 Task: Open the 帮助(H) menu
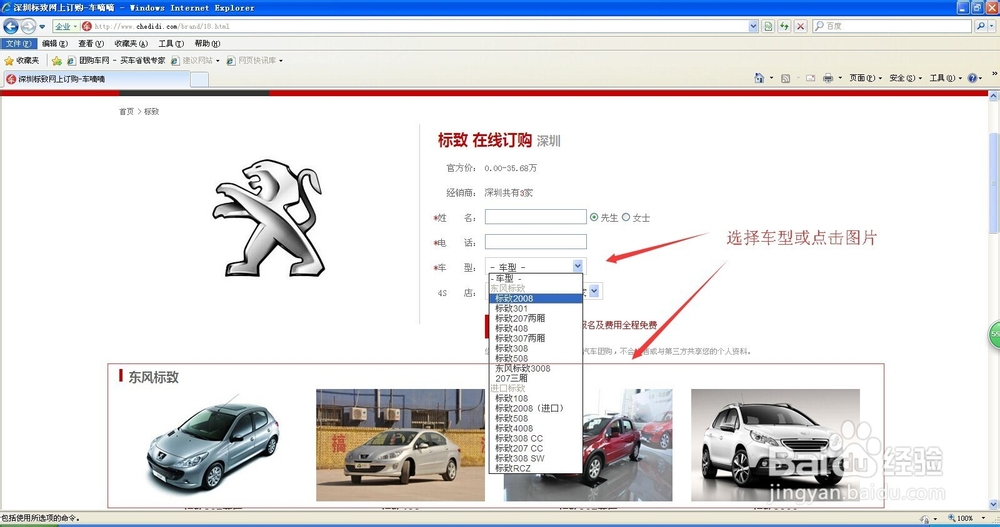pos(207,43)
